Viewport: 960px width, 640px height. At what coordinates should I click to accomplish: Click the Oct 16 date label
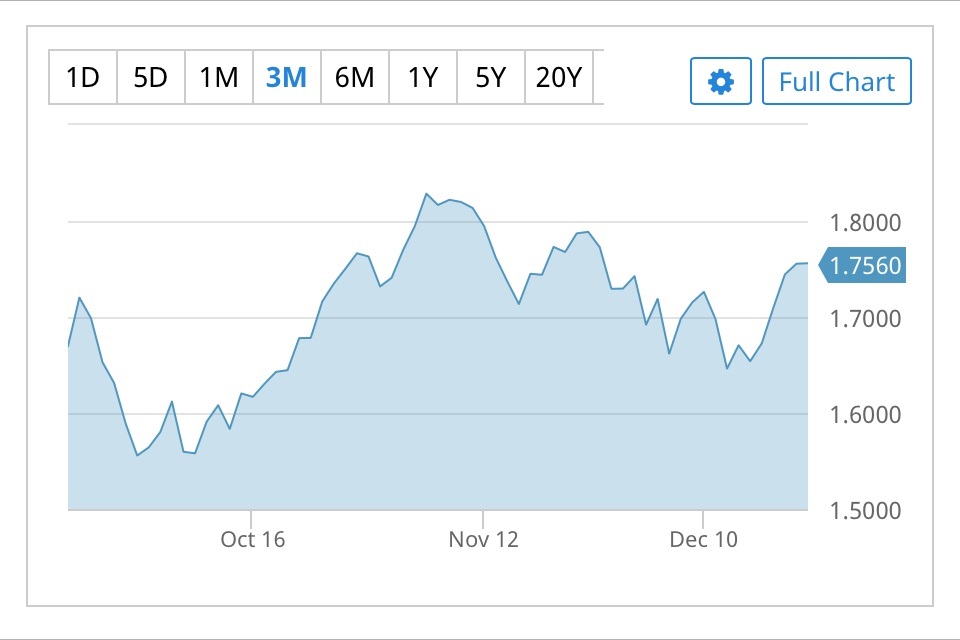pos(253,540)
